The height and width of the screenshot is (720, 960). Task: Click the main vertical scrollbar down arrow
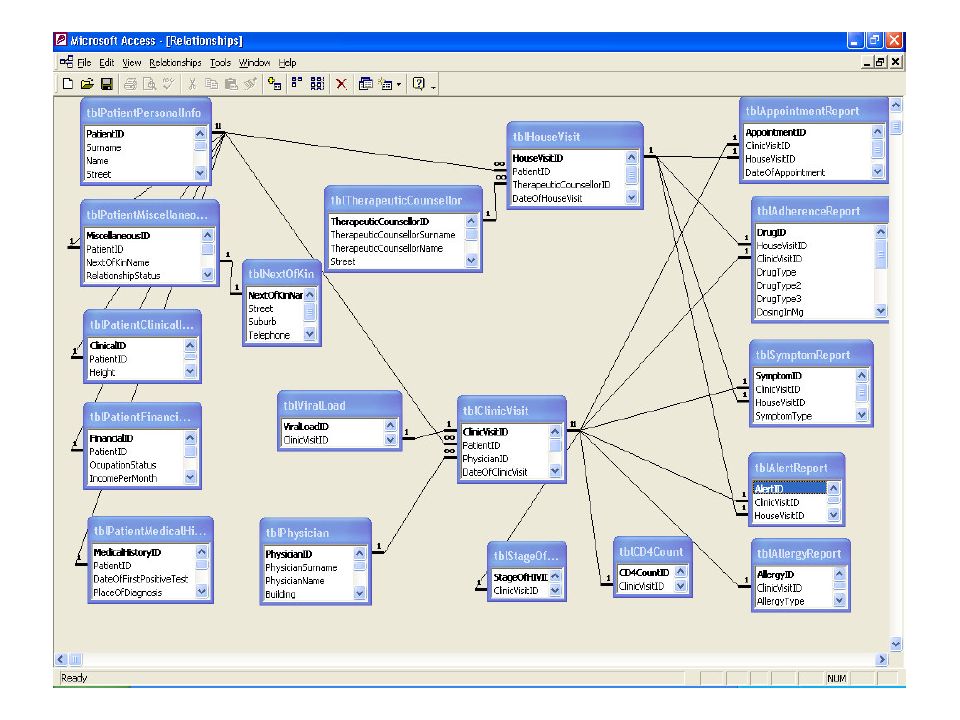tap(896, 644)
